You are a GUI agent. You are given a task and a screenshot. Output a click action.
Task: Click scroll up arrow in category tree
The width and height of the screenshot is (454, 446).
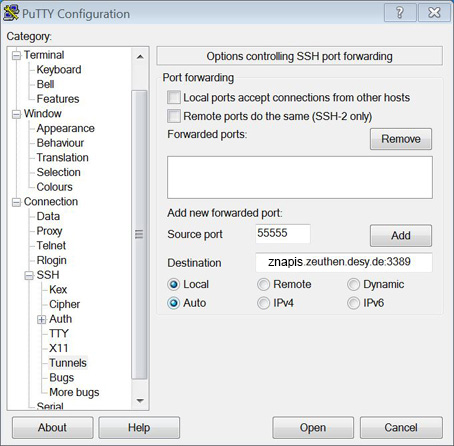(x=140, y=57)
